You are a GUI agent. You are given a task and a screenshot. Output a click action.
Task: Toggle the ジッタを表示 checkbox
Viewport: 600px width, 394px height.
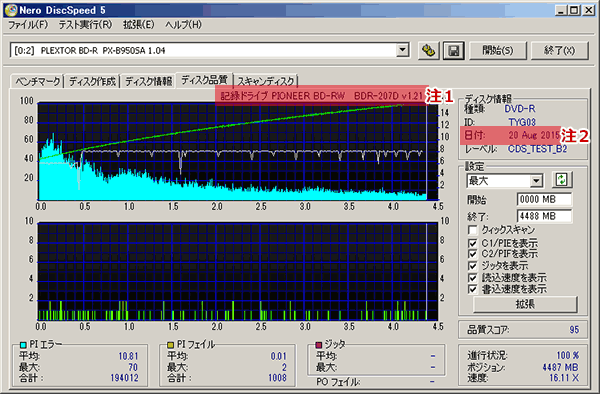click(473, 265)
